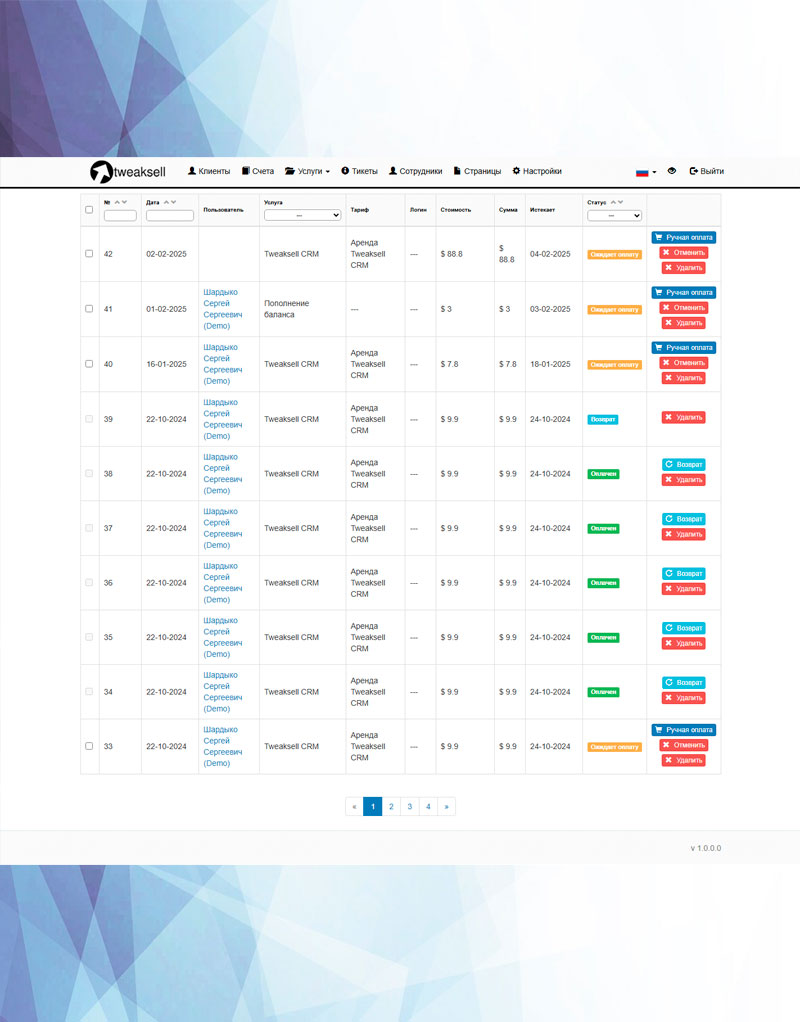Image resolution: width=800 pixels, height=1022 pixels.
Task: Go to page 3 of pagination
Action: coord(409,806)
